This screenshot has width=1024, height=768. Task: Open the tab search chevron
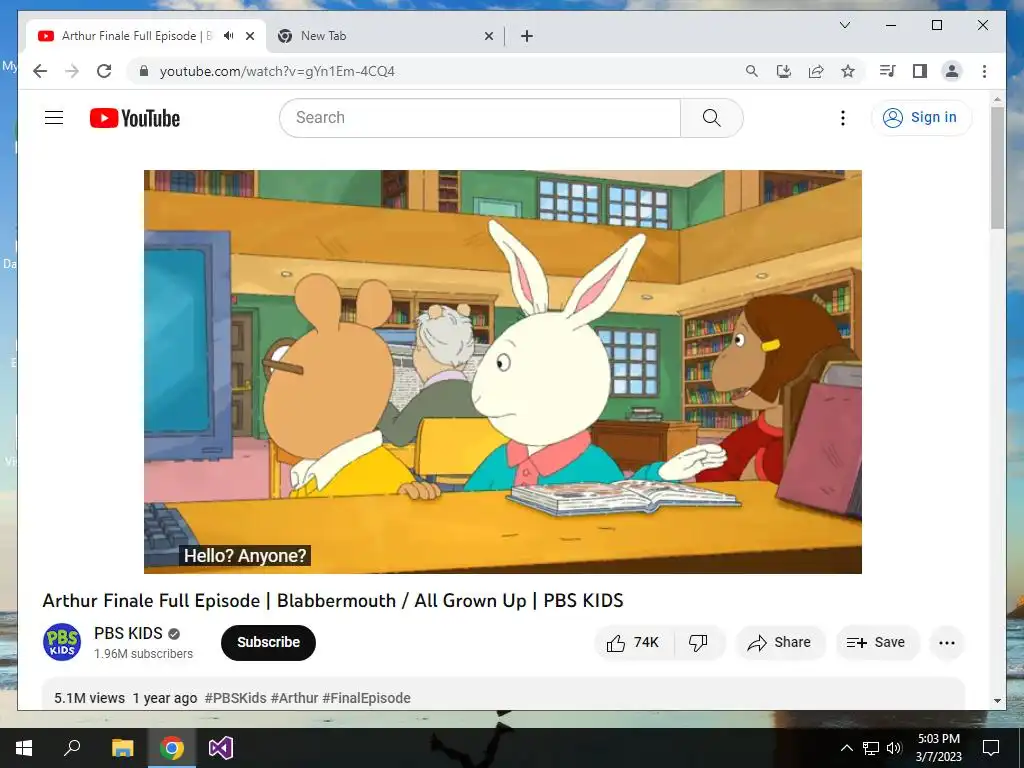click(x=844, y=25)
